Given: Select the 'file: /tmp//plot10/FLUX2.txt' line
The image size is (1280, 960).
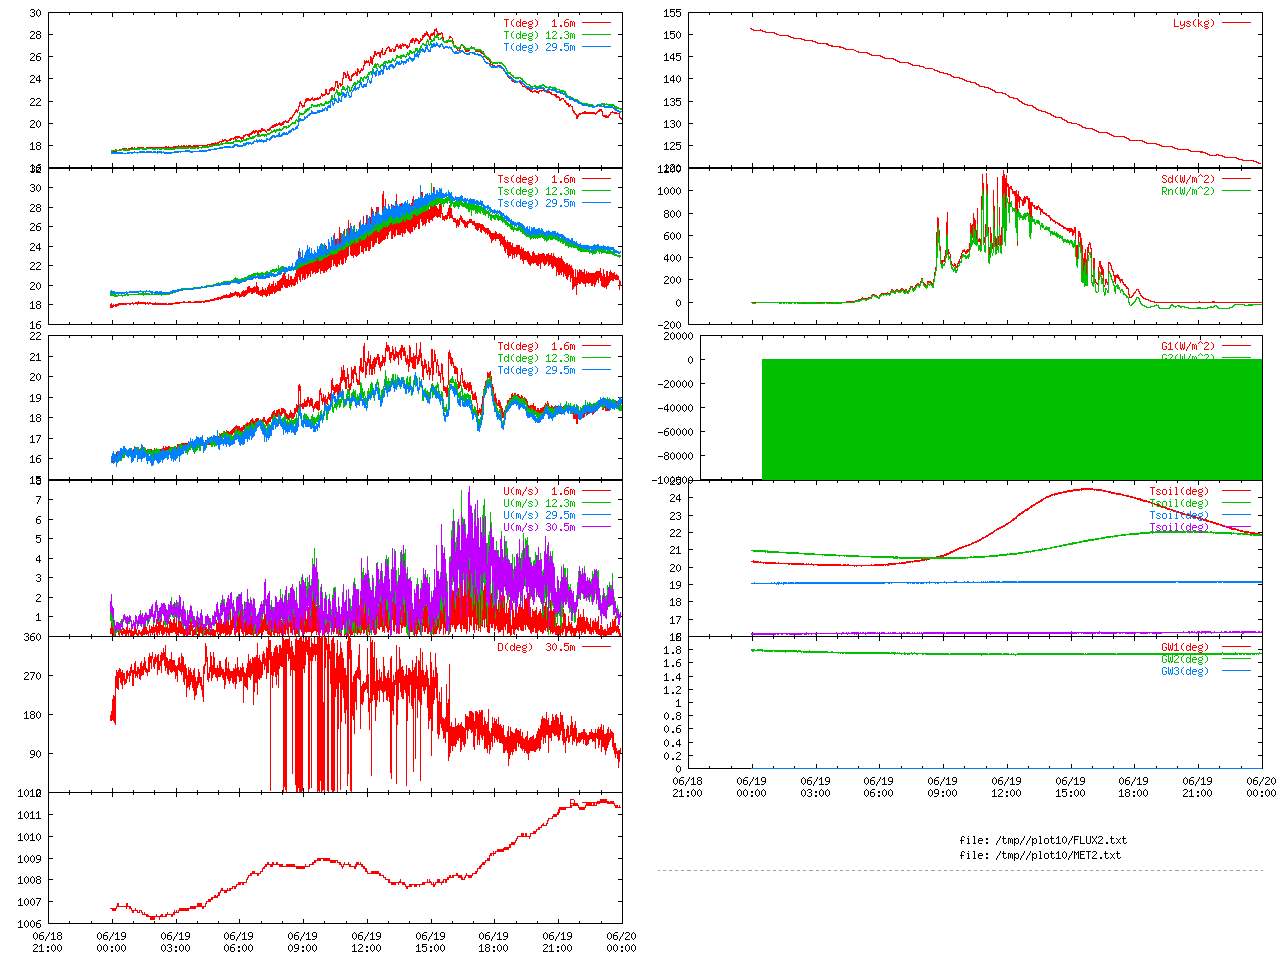Looking at the screenshot, I should tap(1043, 841).
